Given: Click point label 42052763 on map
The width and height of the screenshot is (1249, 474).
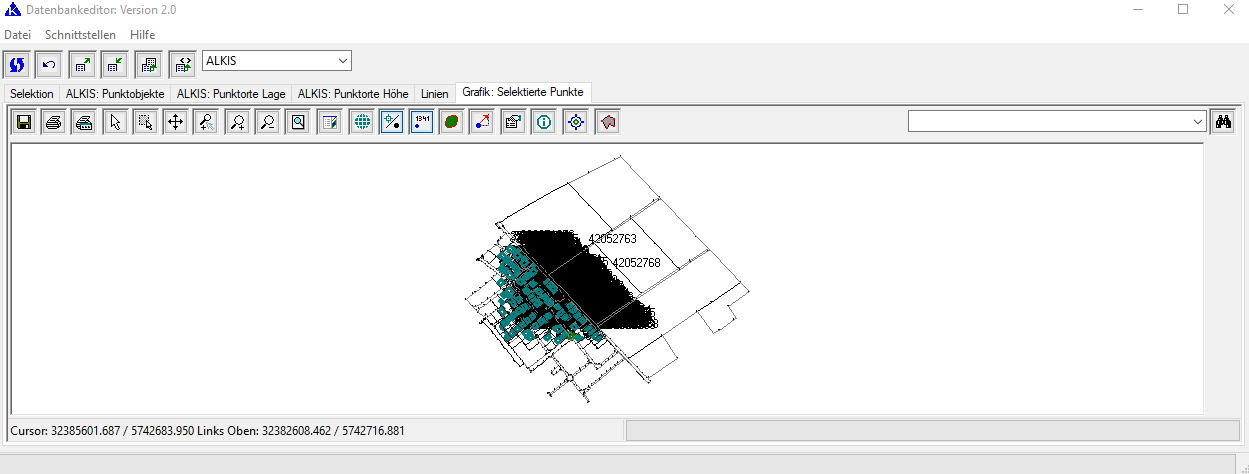Looking at the screenshot, I should [612, 239].
